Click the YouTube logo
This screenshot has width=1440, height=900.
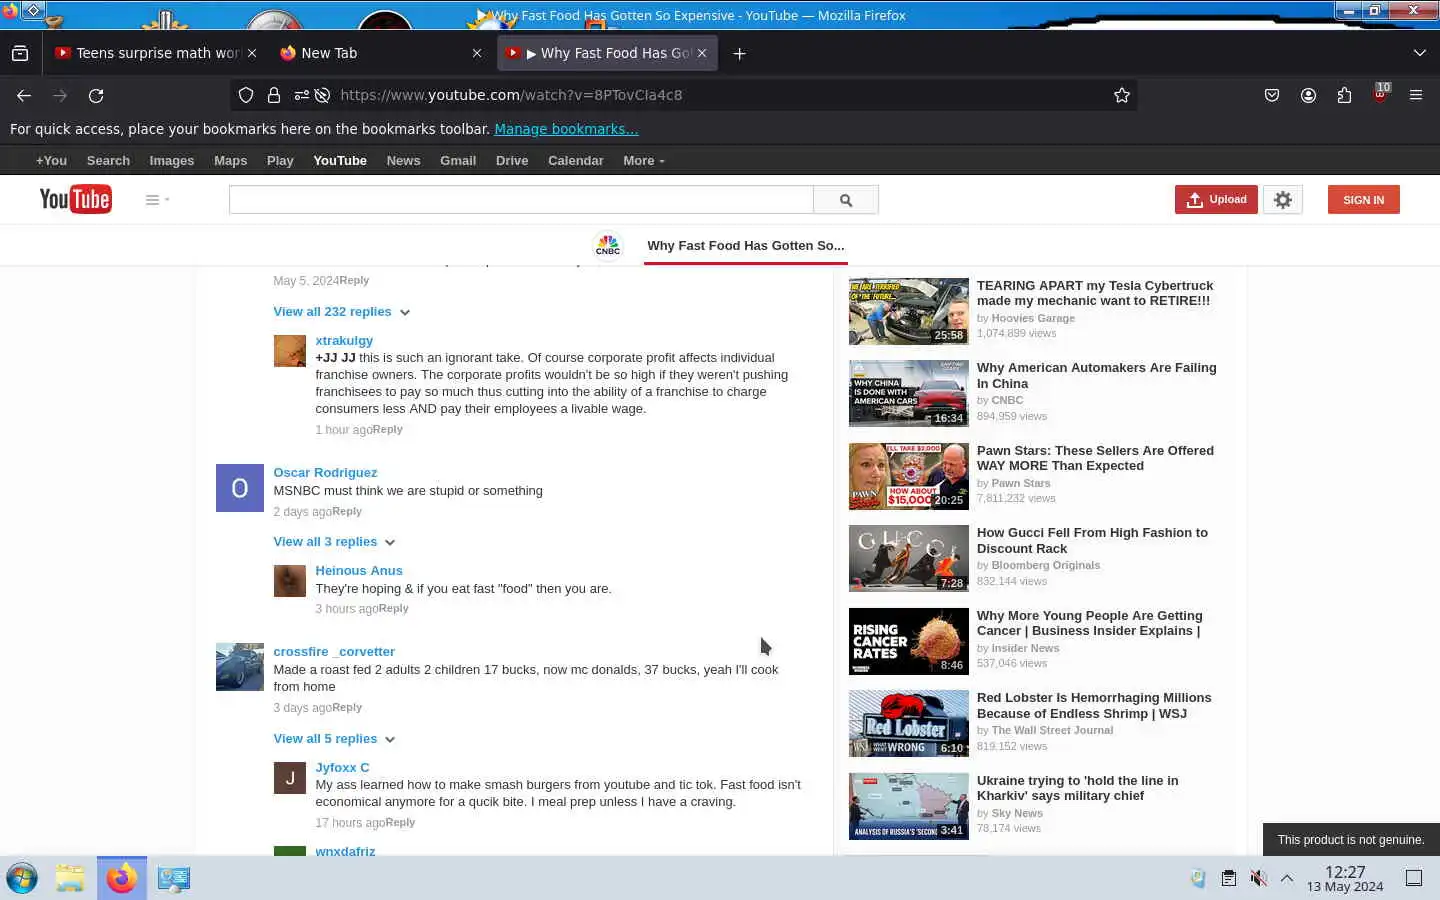75,199
